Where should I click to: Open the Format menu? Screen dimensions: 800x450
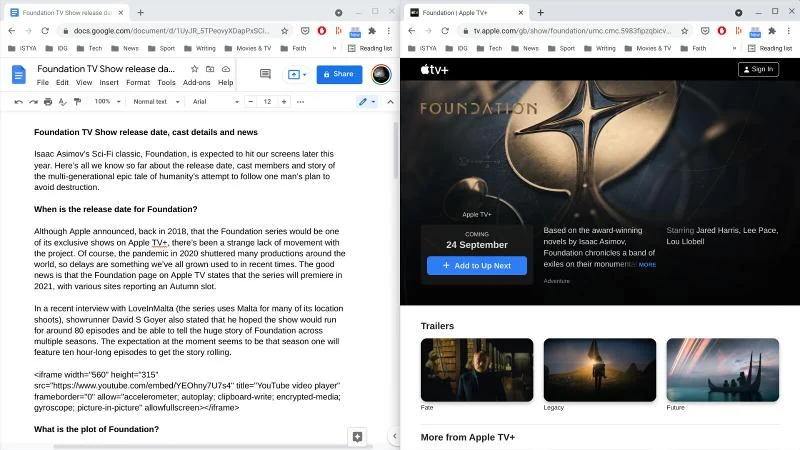pyautogui.click(x=138, y=82)
